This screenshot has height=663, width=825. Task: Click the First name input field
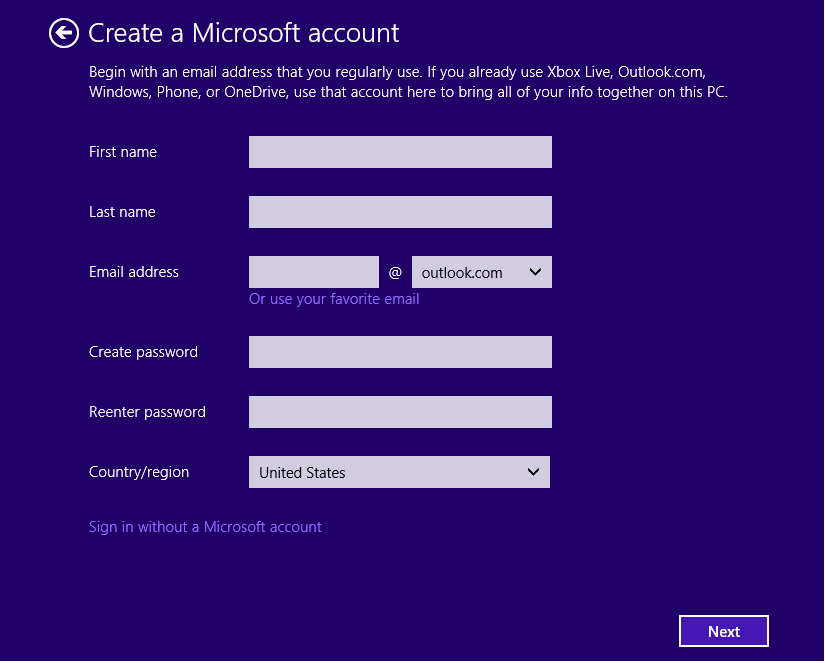[x=400, y=152]
